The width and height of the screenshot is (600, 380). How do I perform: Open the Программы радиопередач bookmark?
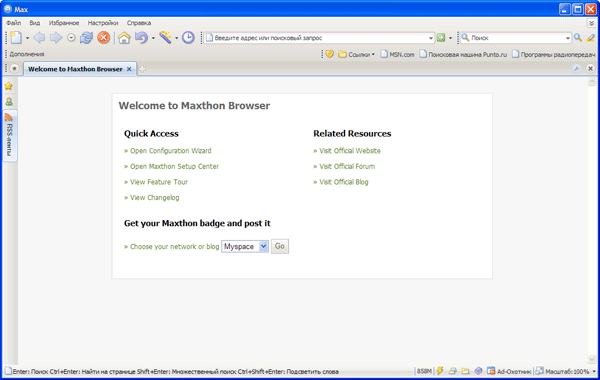pos(553,54)
